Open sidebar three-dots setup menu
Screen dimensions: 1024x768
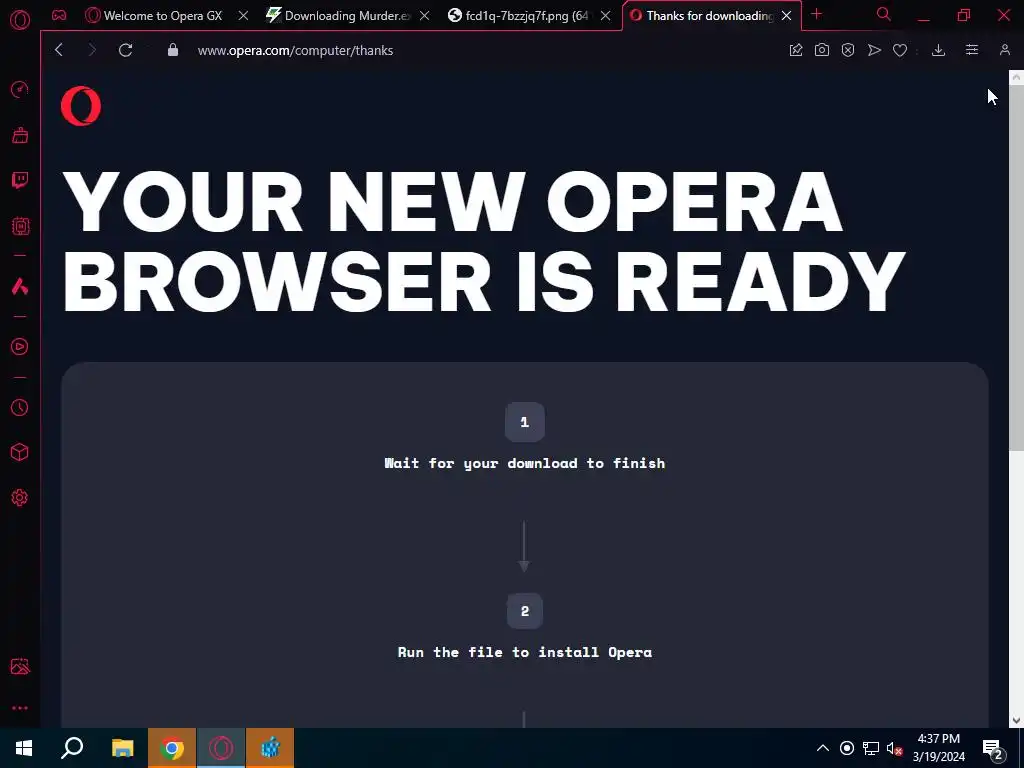point(20,708)
